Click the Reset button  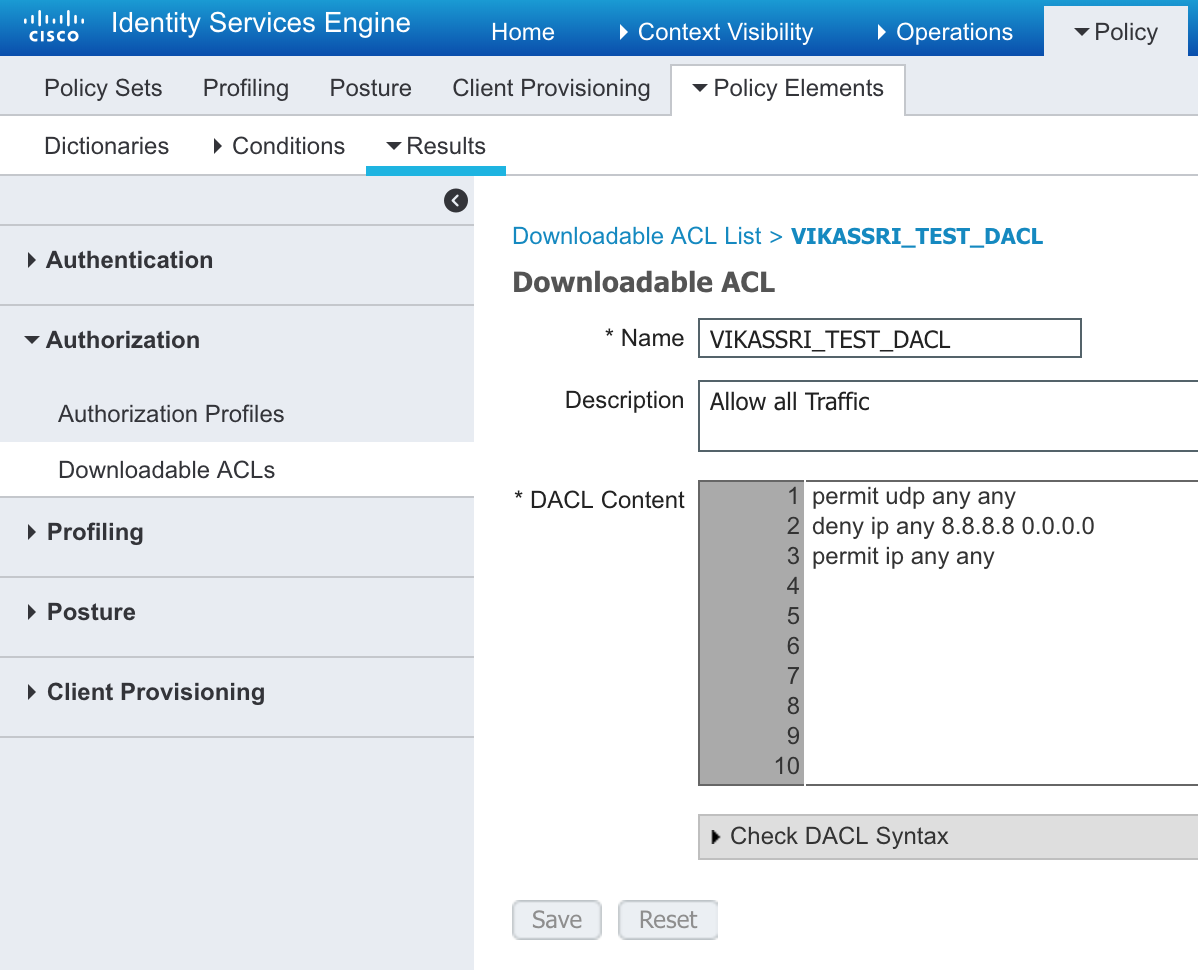(x=668, y=920)
